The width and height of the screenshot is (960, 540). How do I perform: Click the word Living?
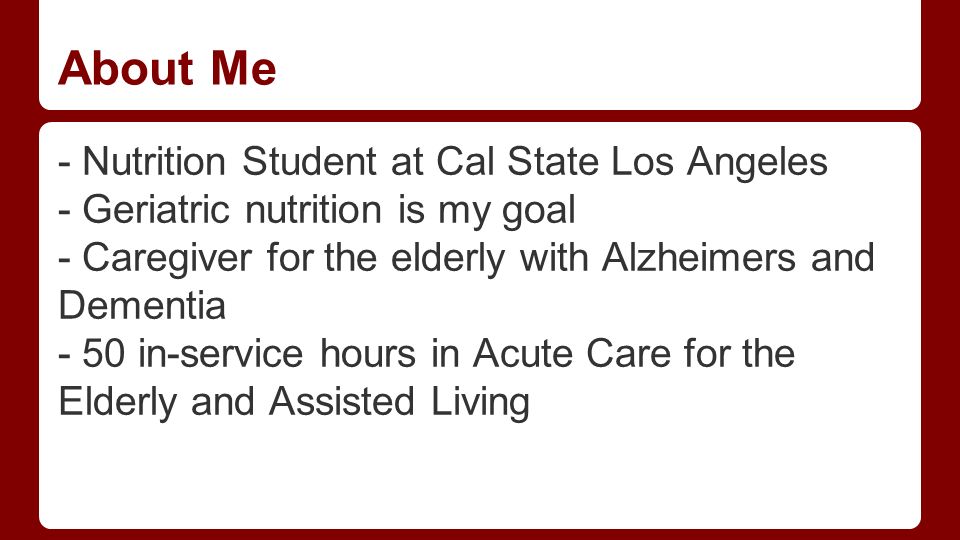480,402
